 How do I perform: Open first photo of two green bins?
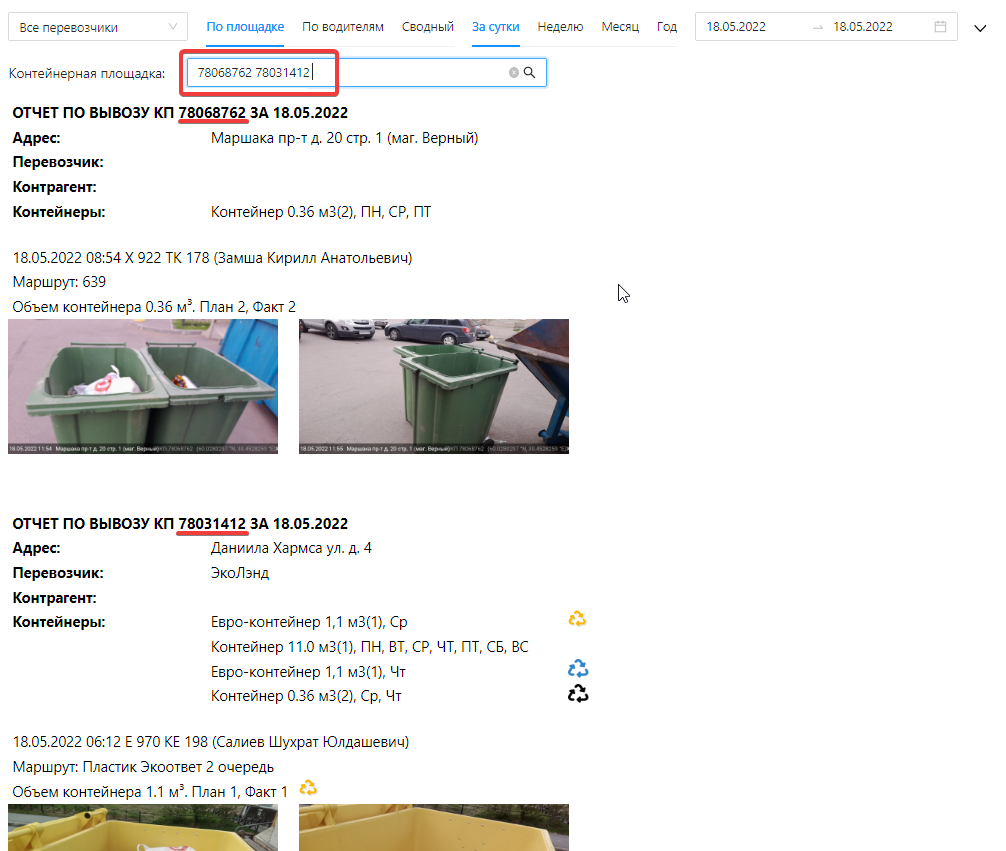(143, 386)
